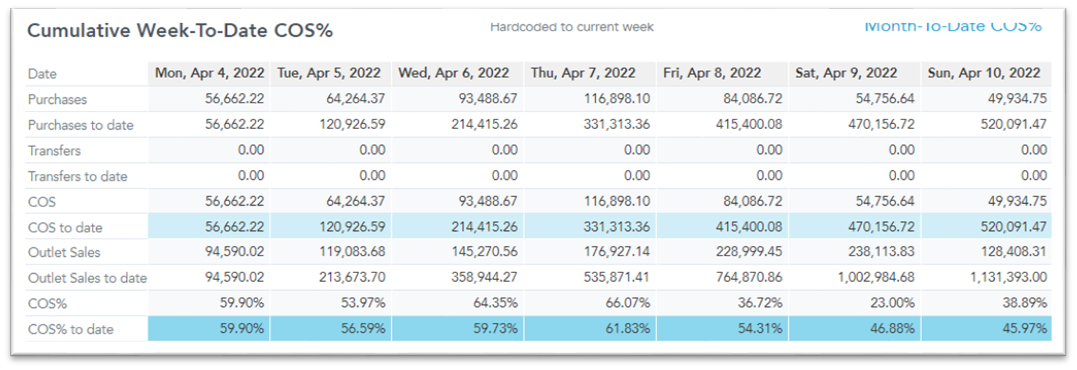Select the Wed, Apr 6, 2022 column header
The width and height of the screenshot is (1077, 370).
click(x=457, y=73)
